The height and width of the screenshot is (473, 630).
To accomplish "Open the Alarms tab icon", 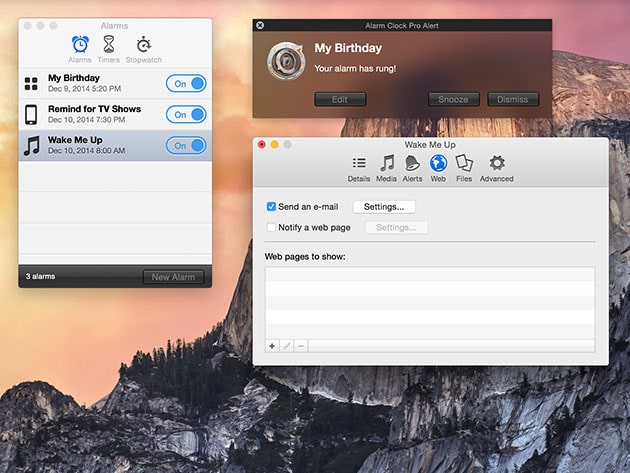I will pyautogui.click(x=80, y=44).
